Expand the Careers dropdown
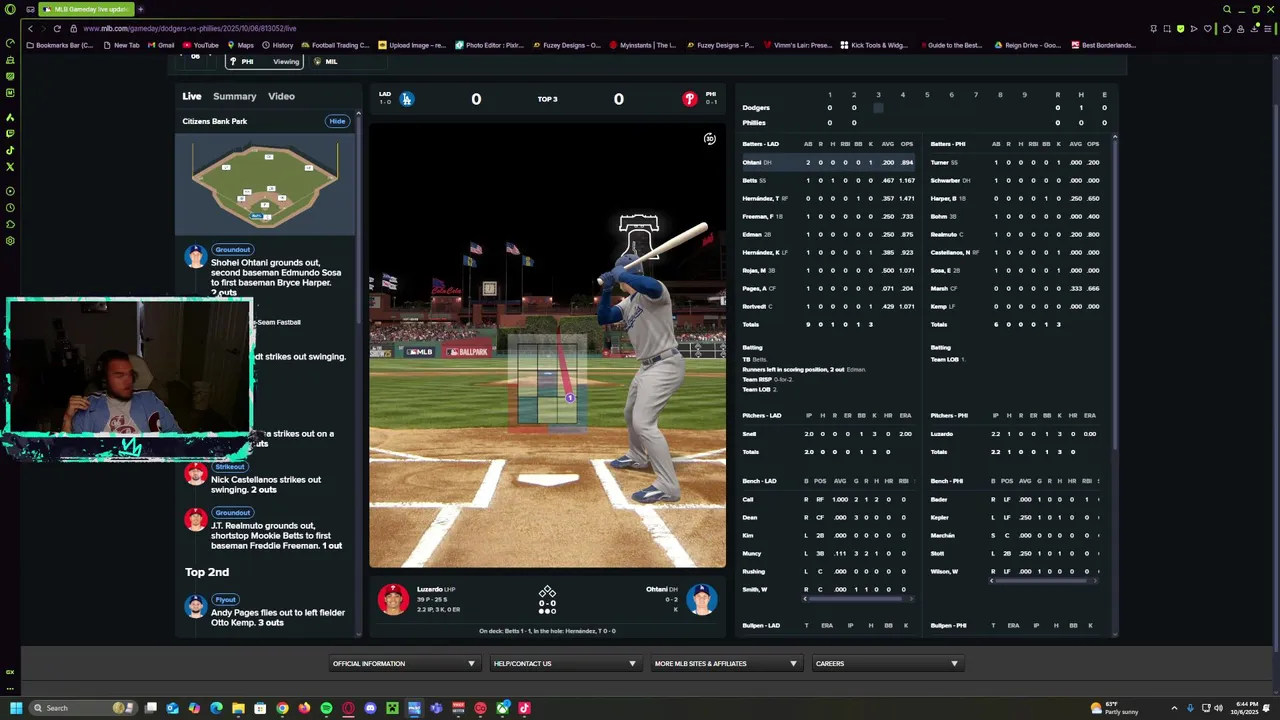 pyautogui.click(x=886, y=663)
